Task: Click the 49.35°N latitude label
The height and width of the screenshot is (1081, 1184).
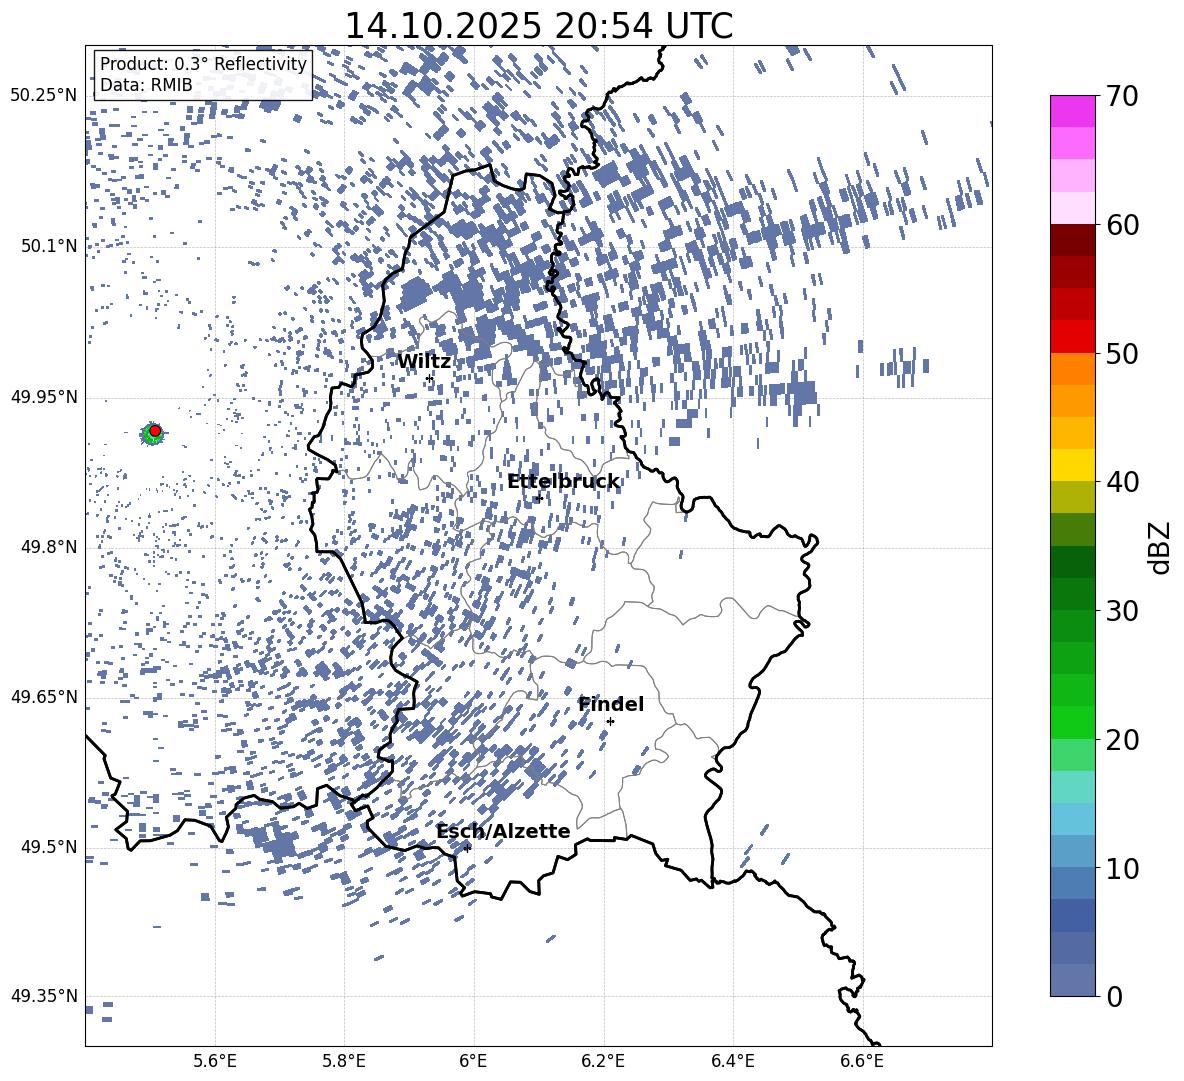Action: coord(44,996)
